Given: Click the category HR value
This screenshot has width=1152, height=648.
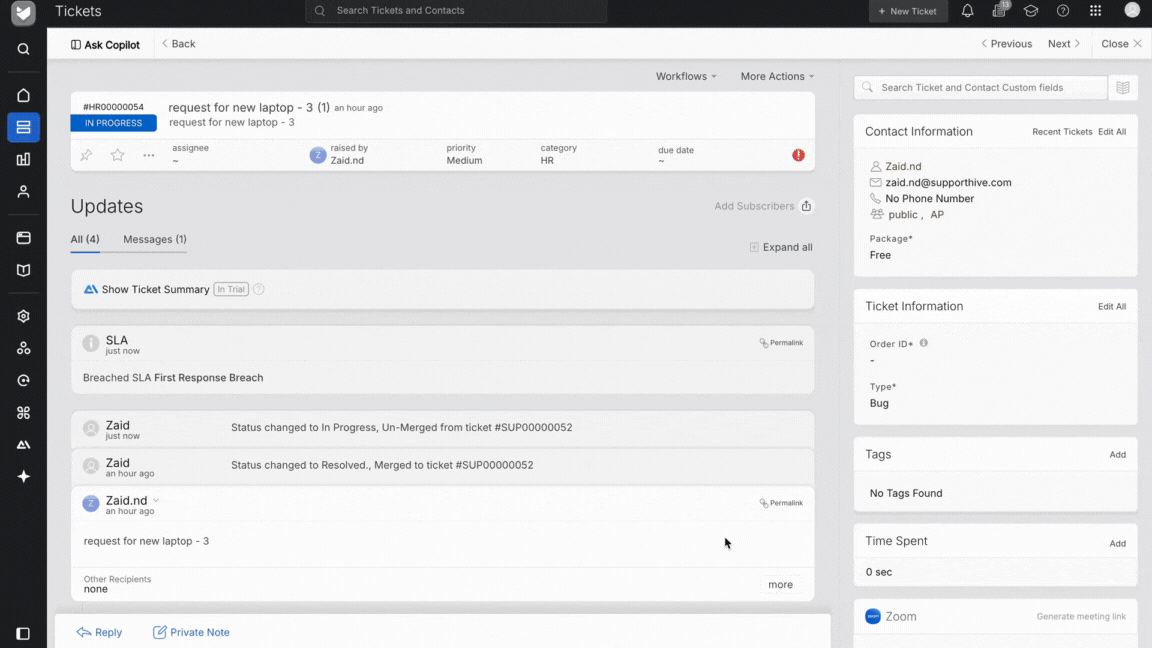Looking at the screenshot, I should coord(547,160).
